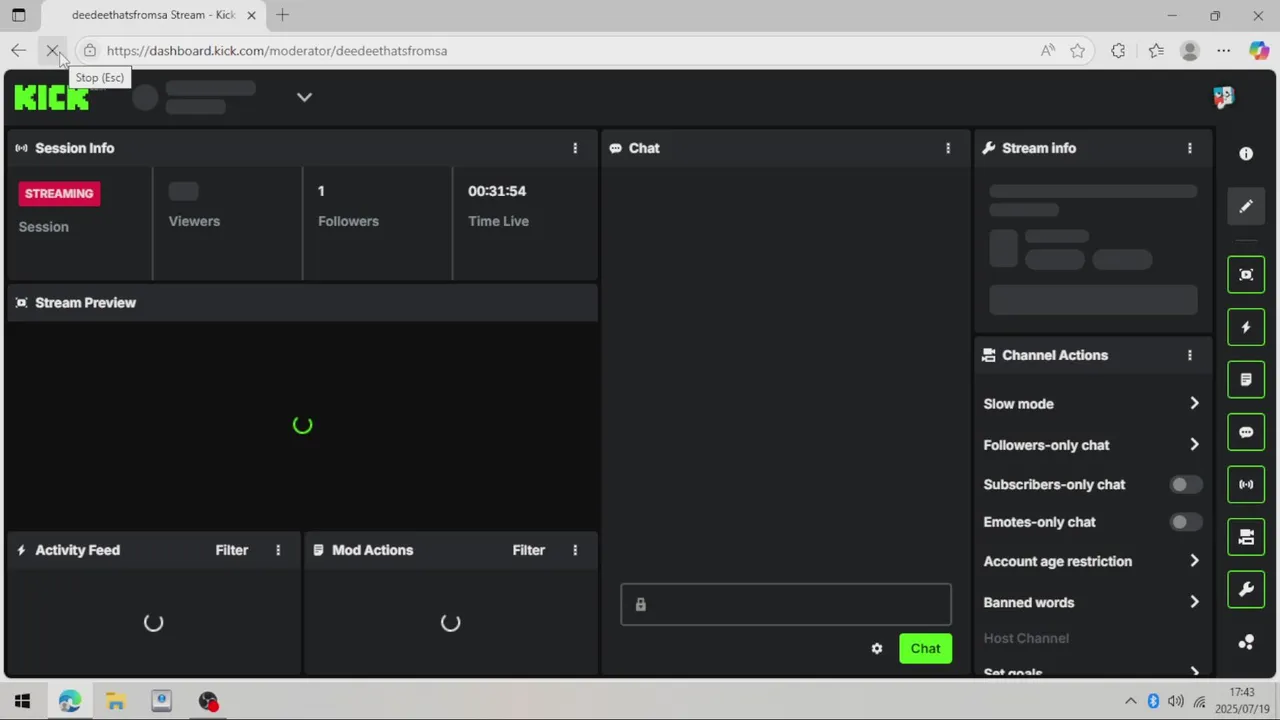Open Channel Actions panel options menu
This screenshot has width=1280, height=720.
(x=1190, y=355)
